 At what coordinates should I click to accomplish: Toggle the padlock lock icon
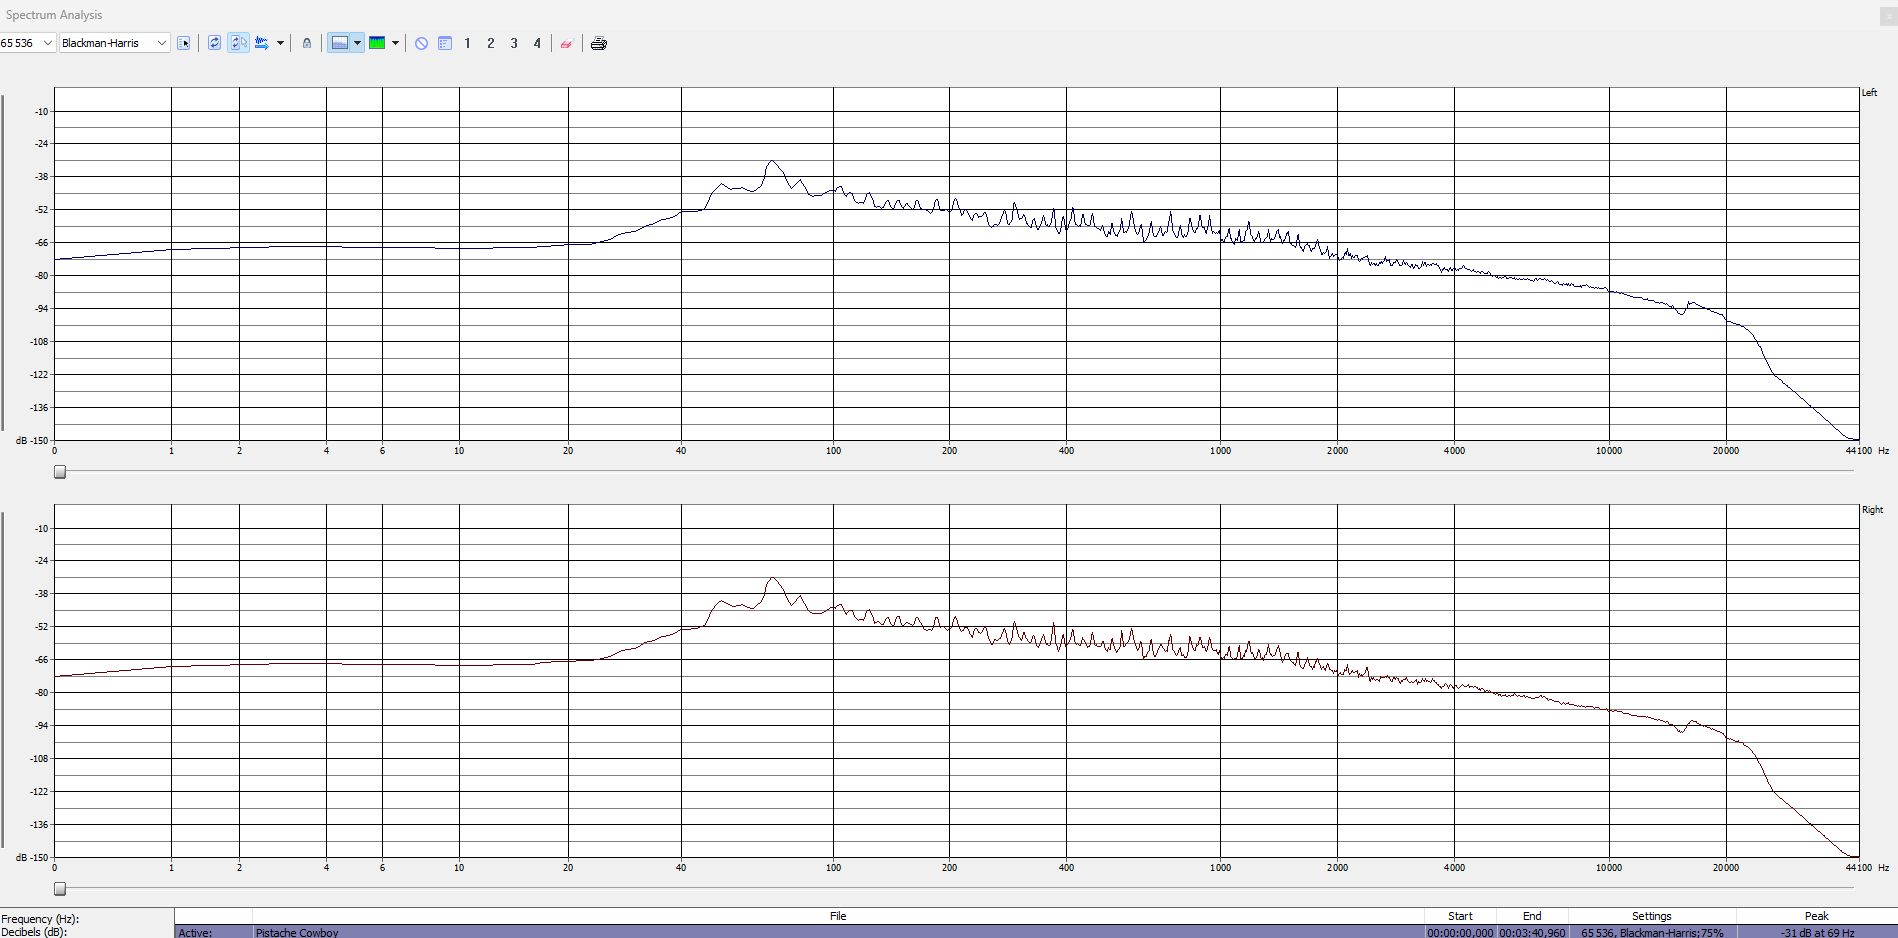click(307, 43)
